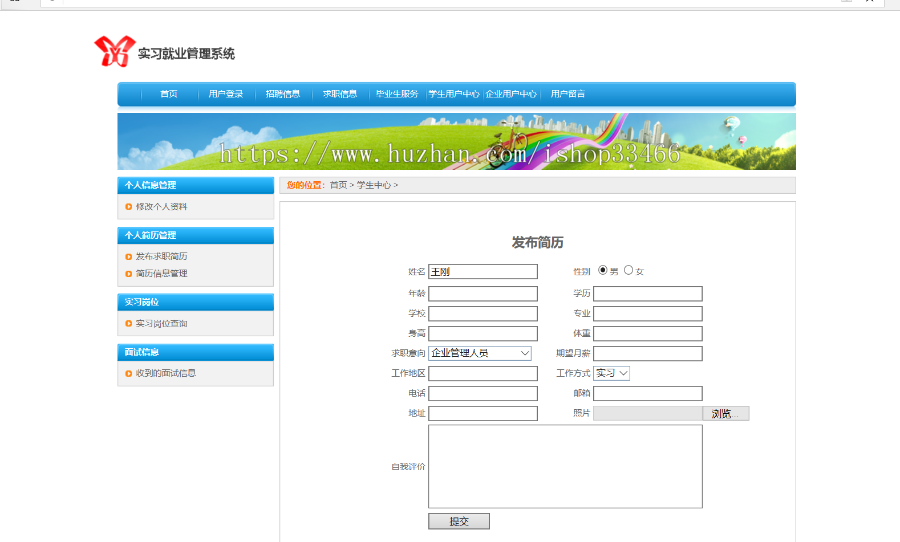
Task: Select the 女 gender radio button
Action: [x=629, y=270]
